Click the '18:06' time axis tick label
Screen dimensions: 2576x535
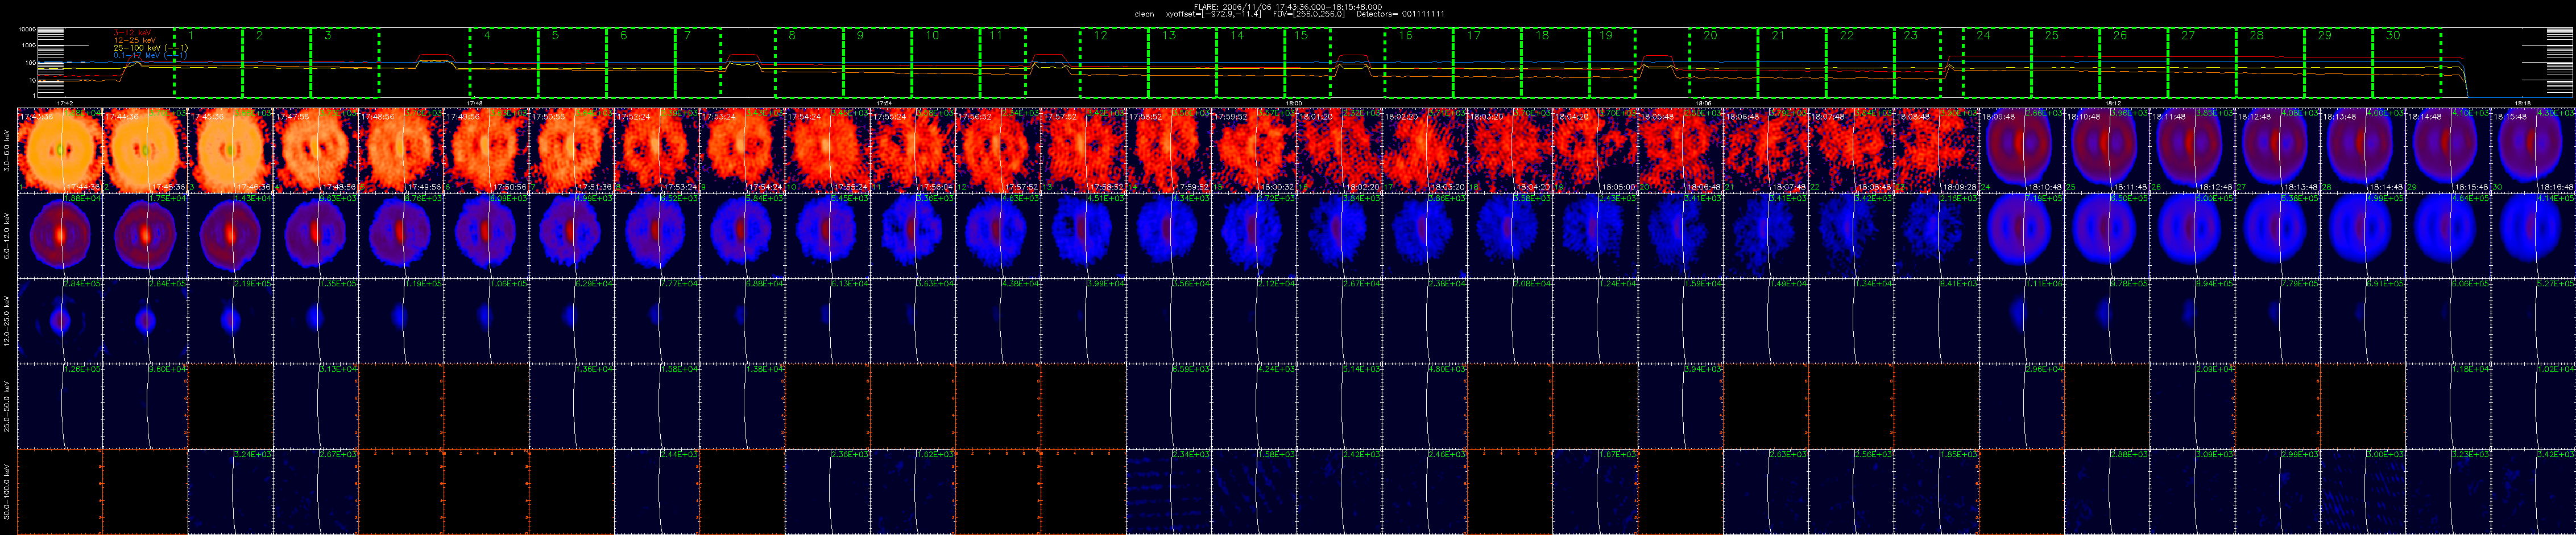(x=1703, y=103)
